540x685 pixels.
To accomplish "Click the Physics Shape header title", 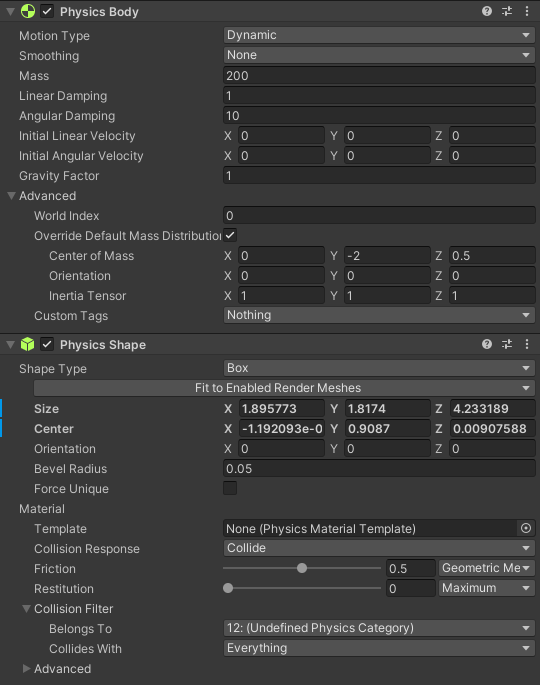I will (x=103, y=345).
